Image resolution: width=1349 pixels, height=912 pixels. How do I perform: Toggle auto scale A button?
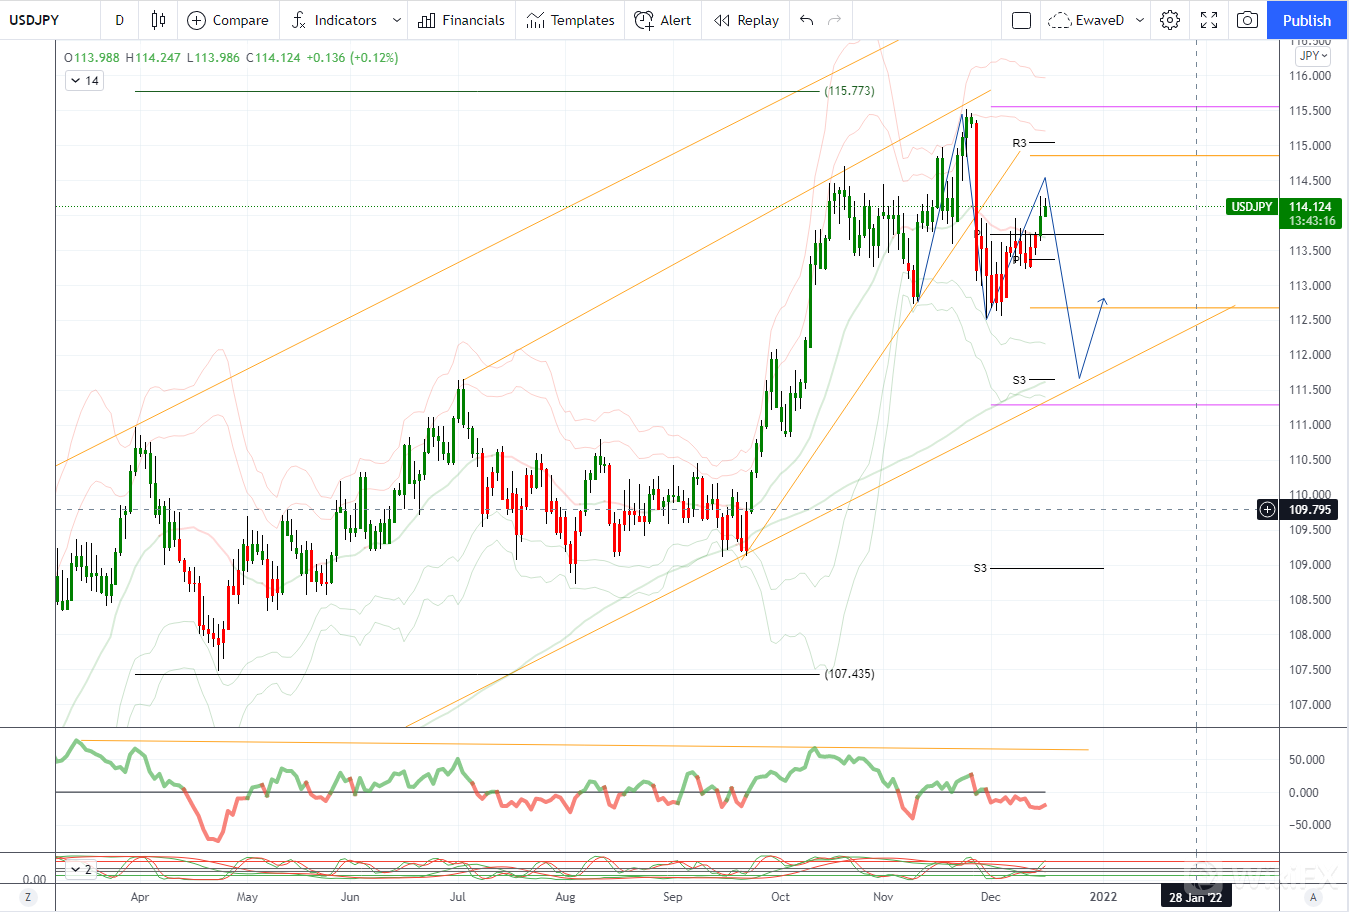tap(1314, 897)
